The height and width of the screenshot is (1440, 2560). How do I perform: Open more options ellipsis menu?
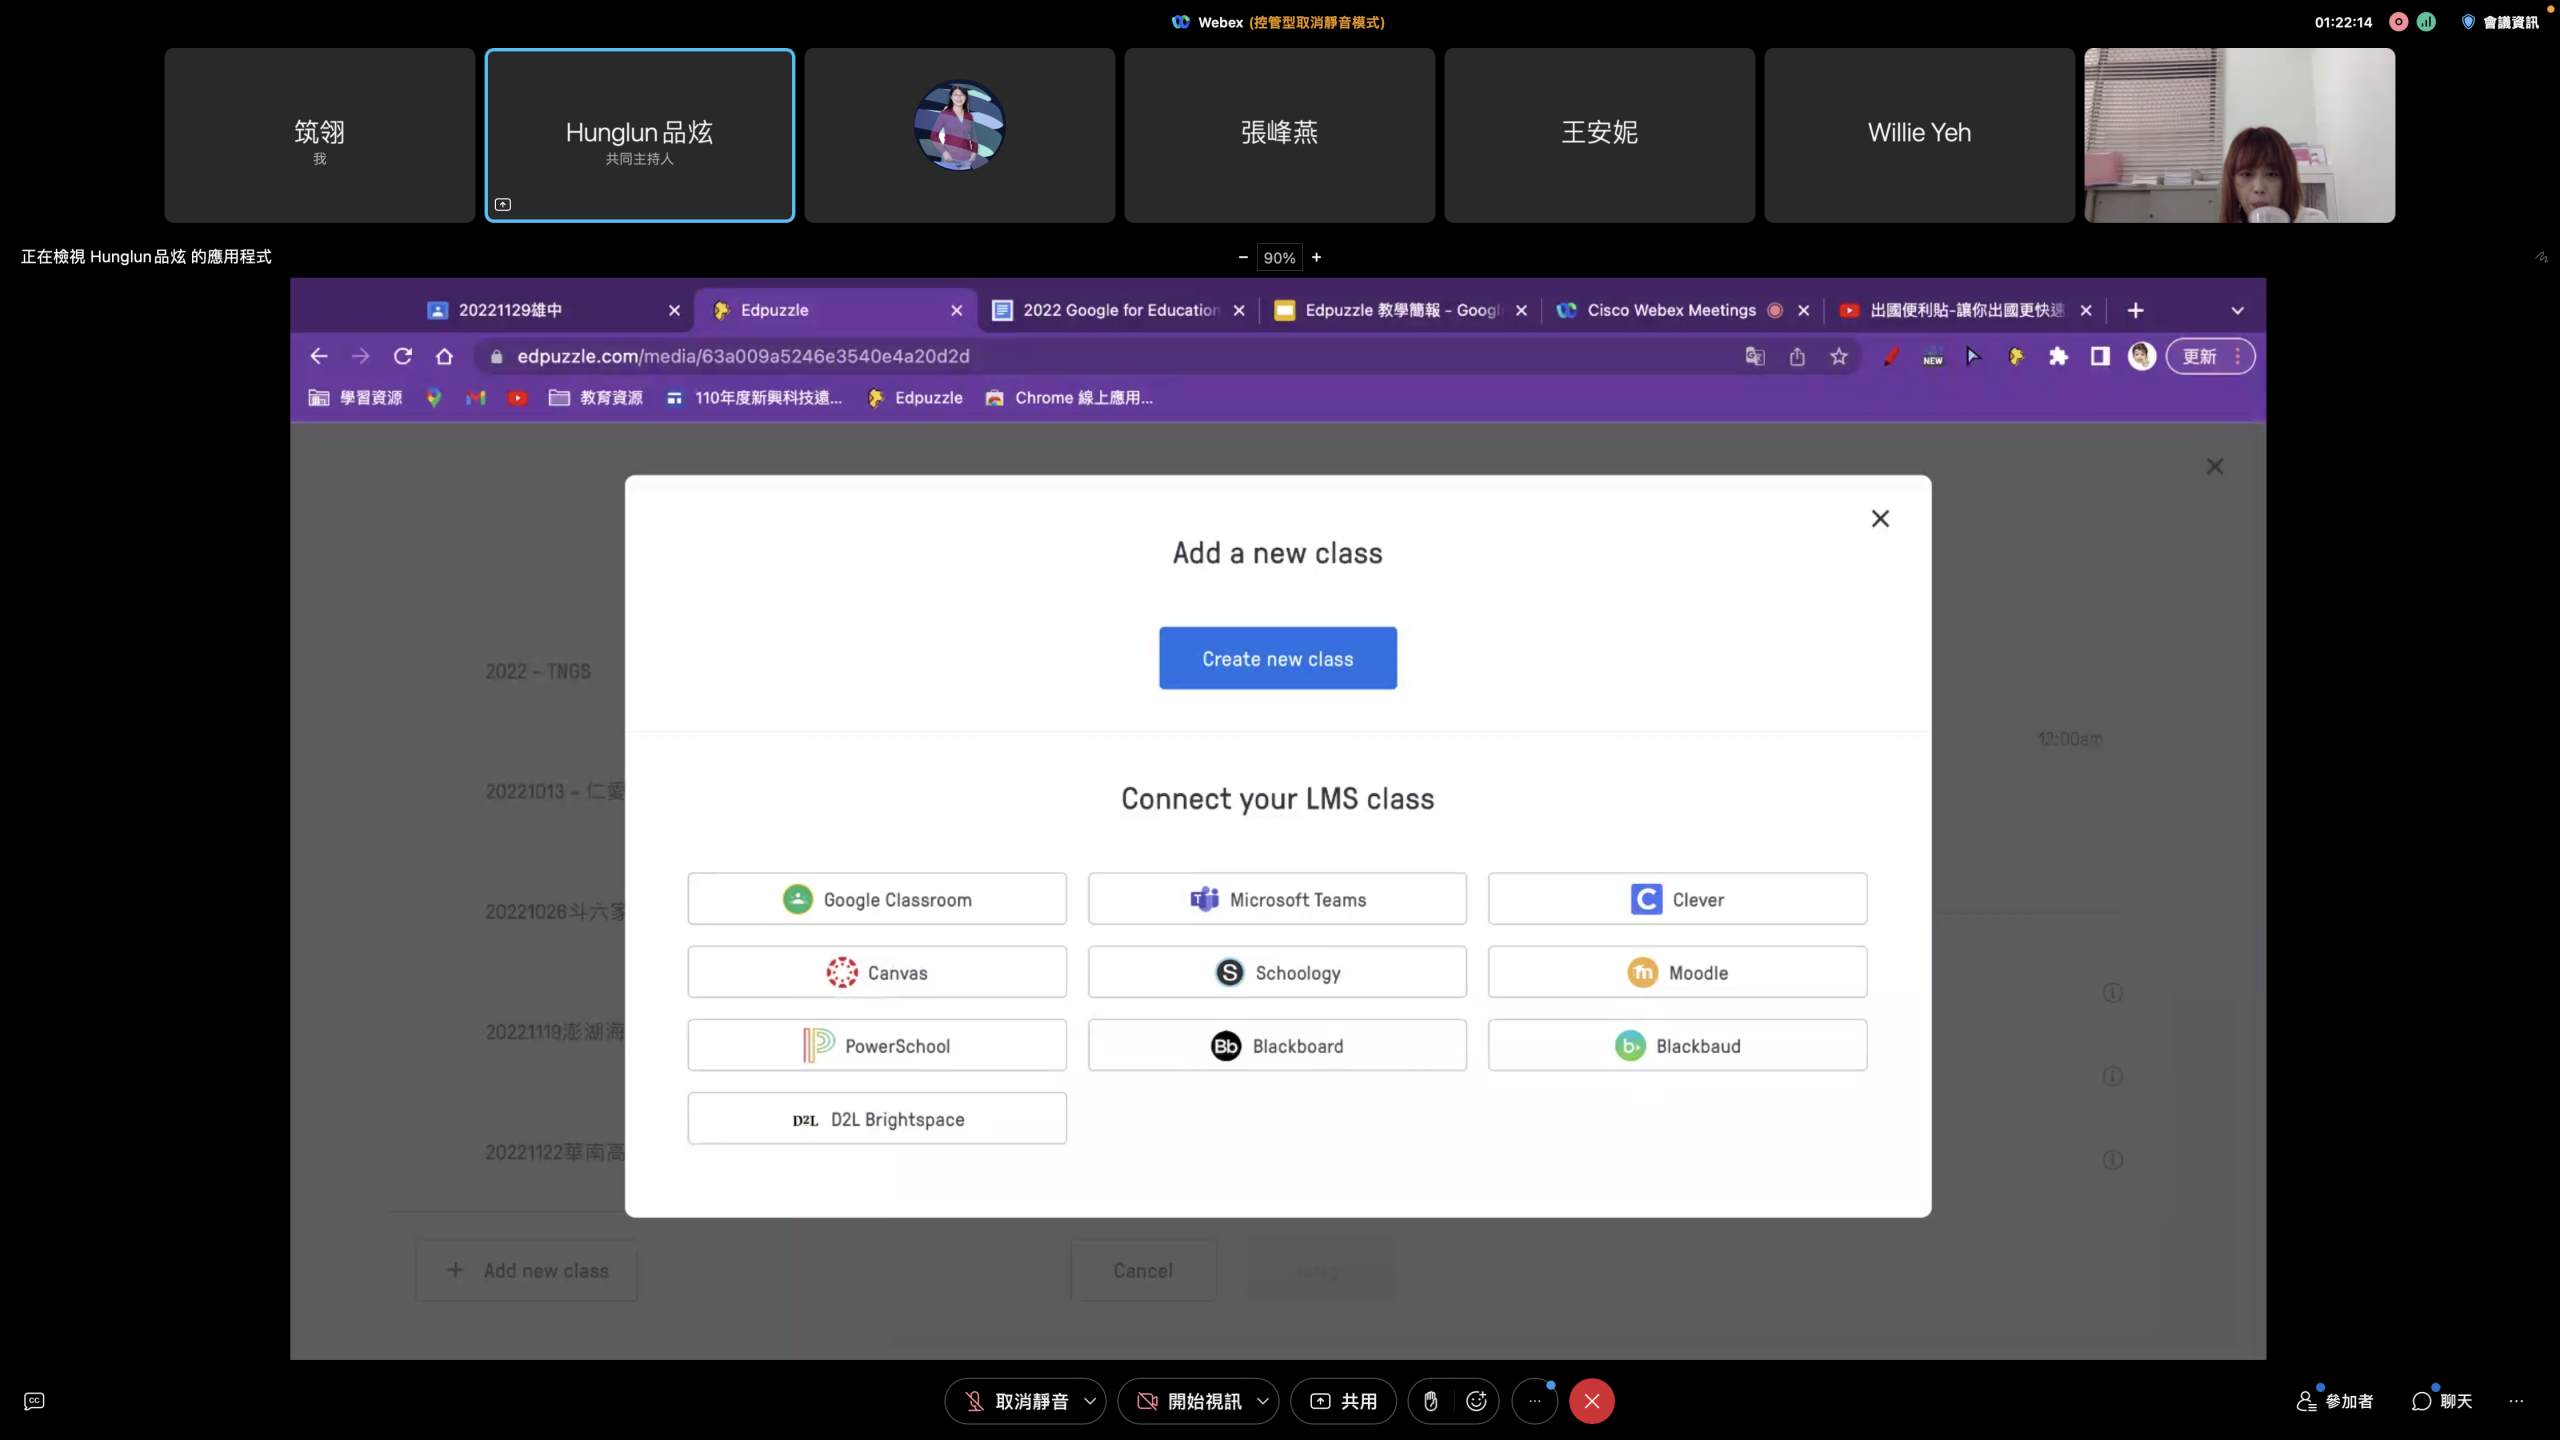[1534, 1401]
